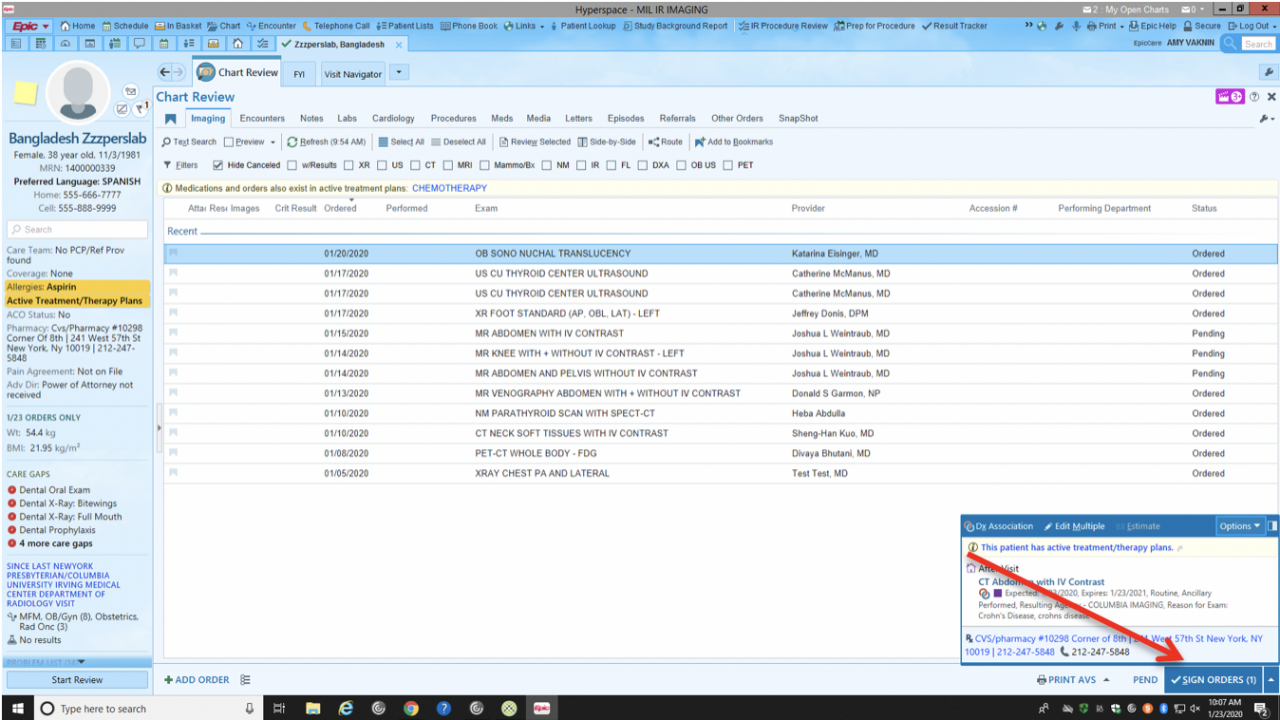Open Epic Help
Image resolution: width=1280 pixels, height=720 pixels.
[1152, 26]
